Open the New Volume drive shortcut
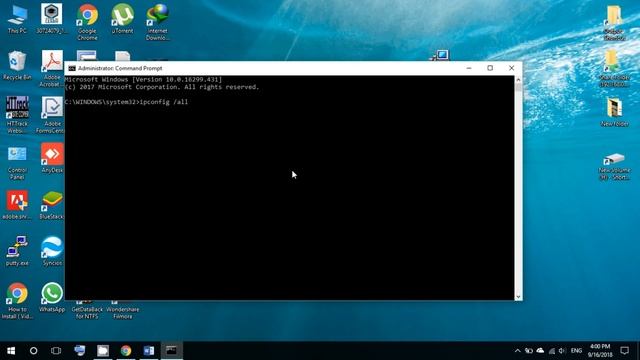 point(614,167)
